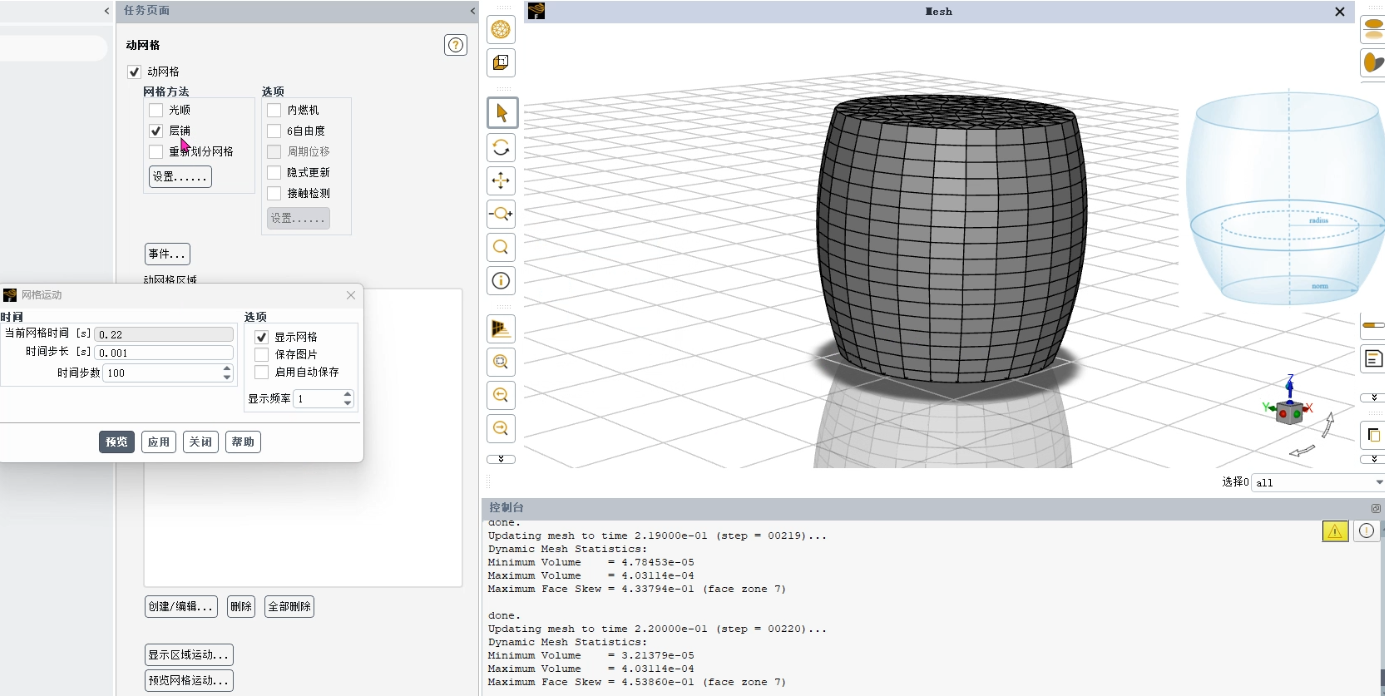
Task: Toggle the 层铺 checkbox
Action: (156, 131)
